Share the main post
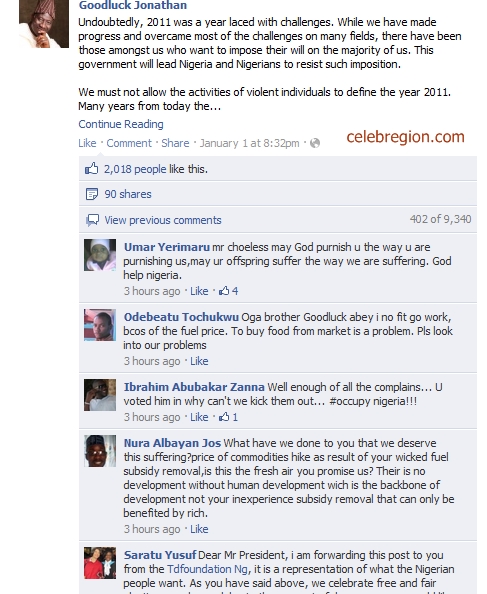Viewport: 487px width, 594px height. [x=175, y=143]
